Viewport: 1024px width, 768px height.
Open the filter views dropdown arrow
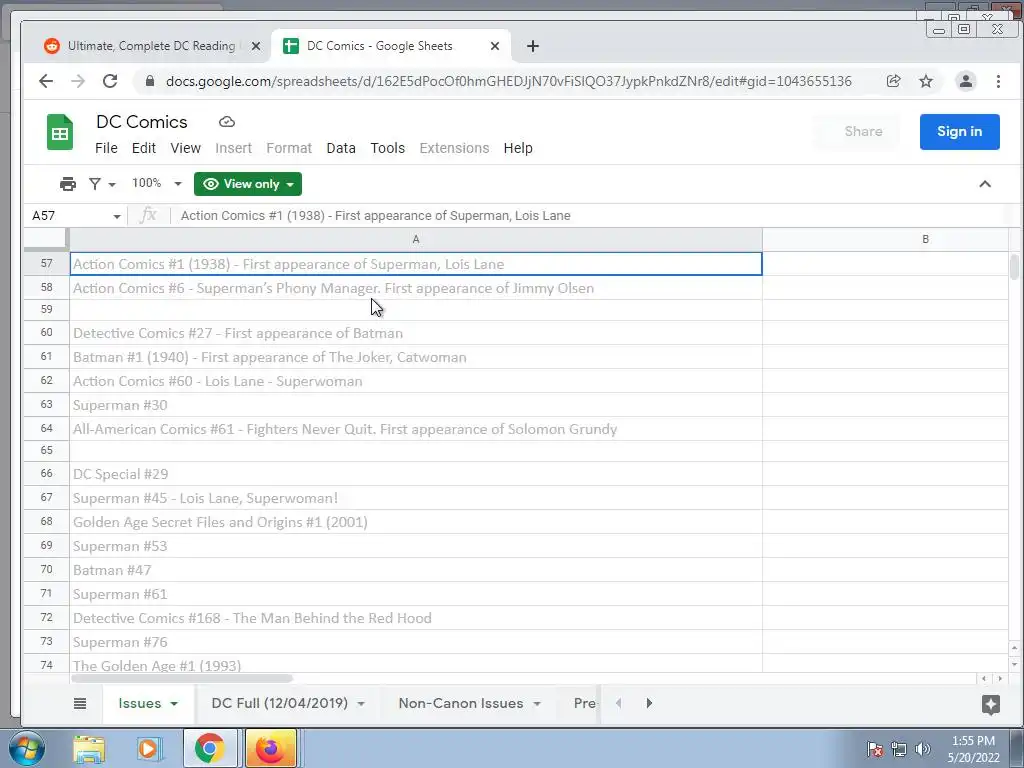click(x=112, y=185)
